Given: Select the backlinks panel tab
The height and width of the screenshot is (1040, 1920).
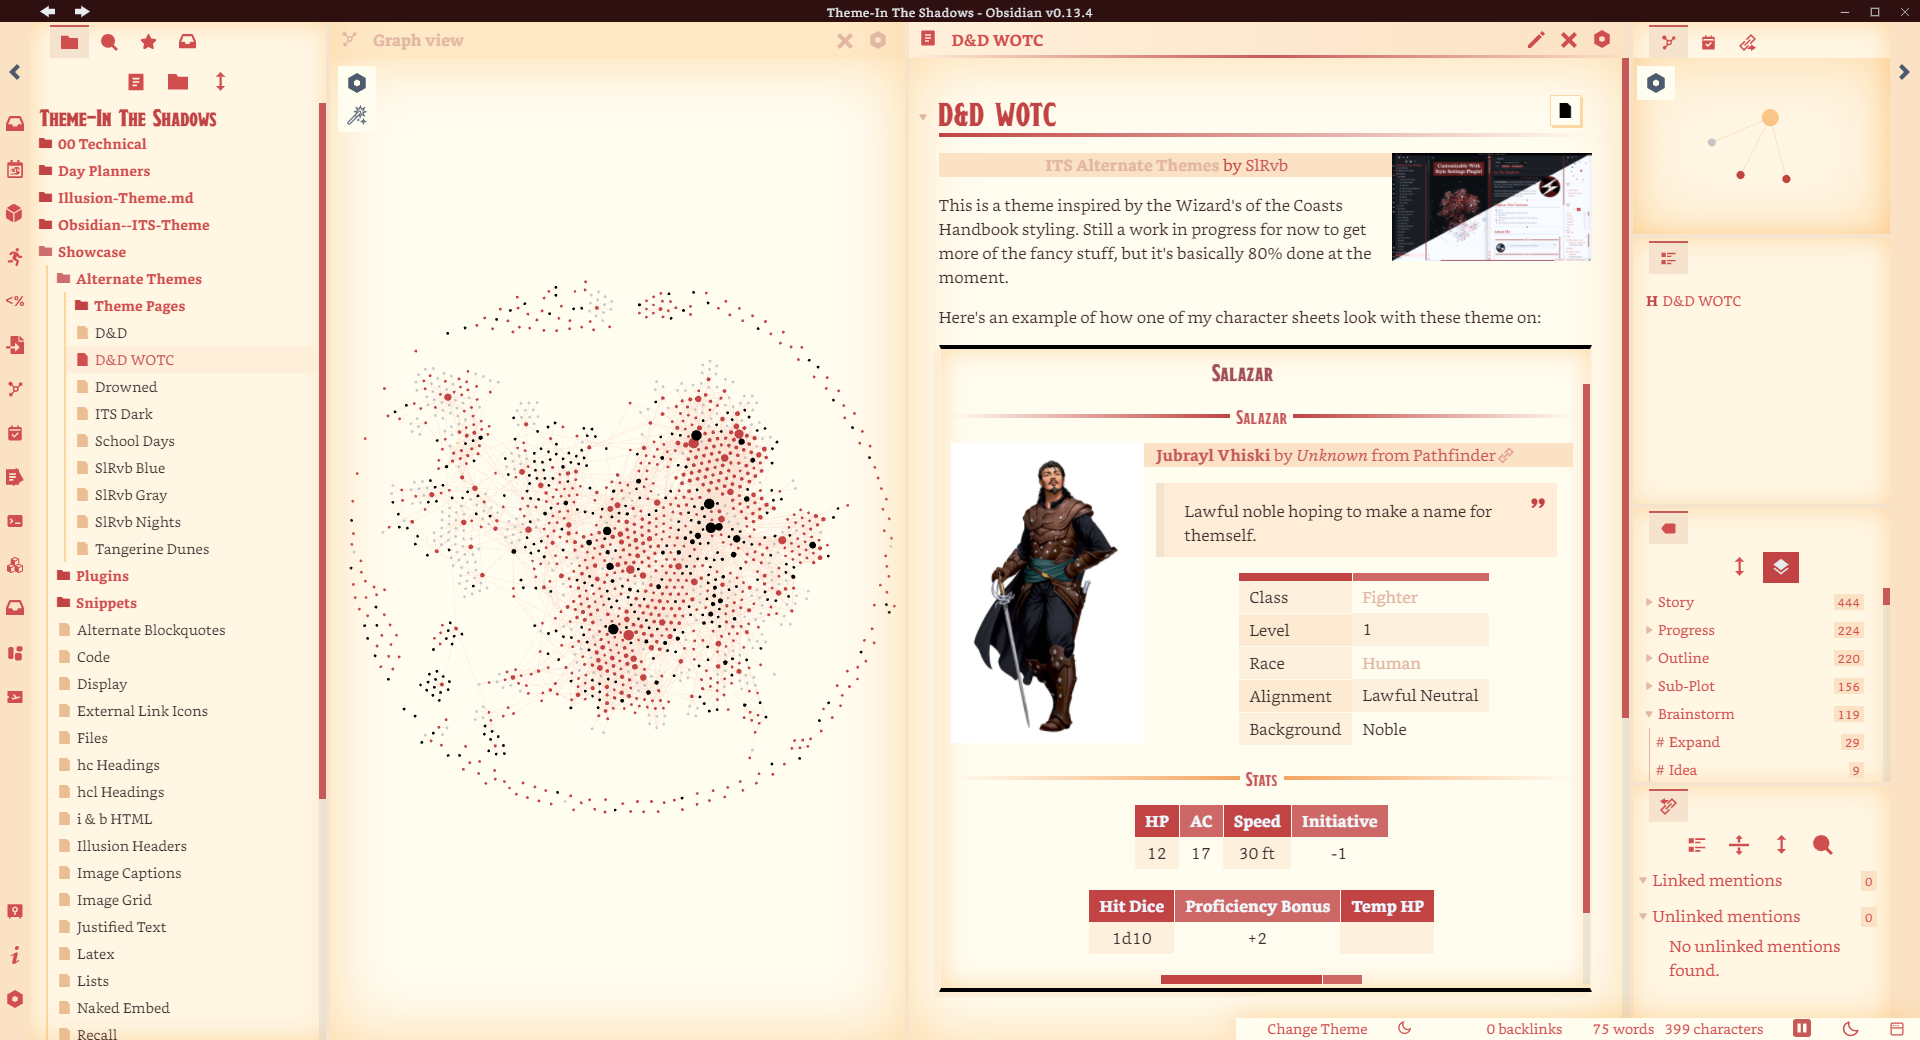Looking at the screenshot, I should pyautogui.click(x=1668, y=806).
